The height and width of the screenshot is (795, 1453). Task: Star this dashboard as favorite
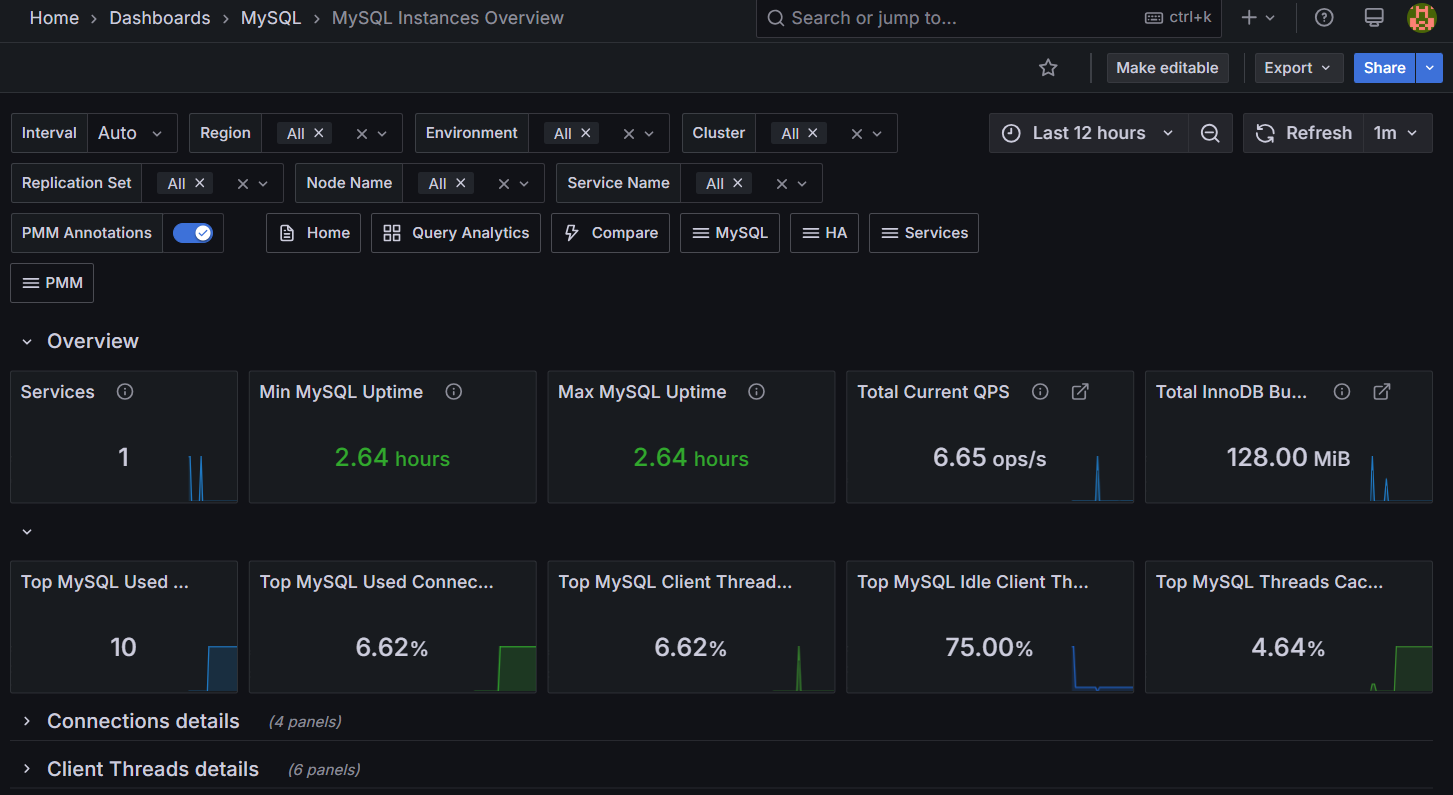tap(1048, 68)
